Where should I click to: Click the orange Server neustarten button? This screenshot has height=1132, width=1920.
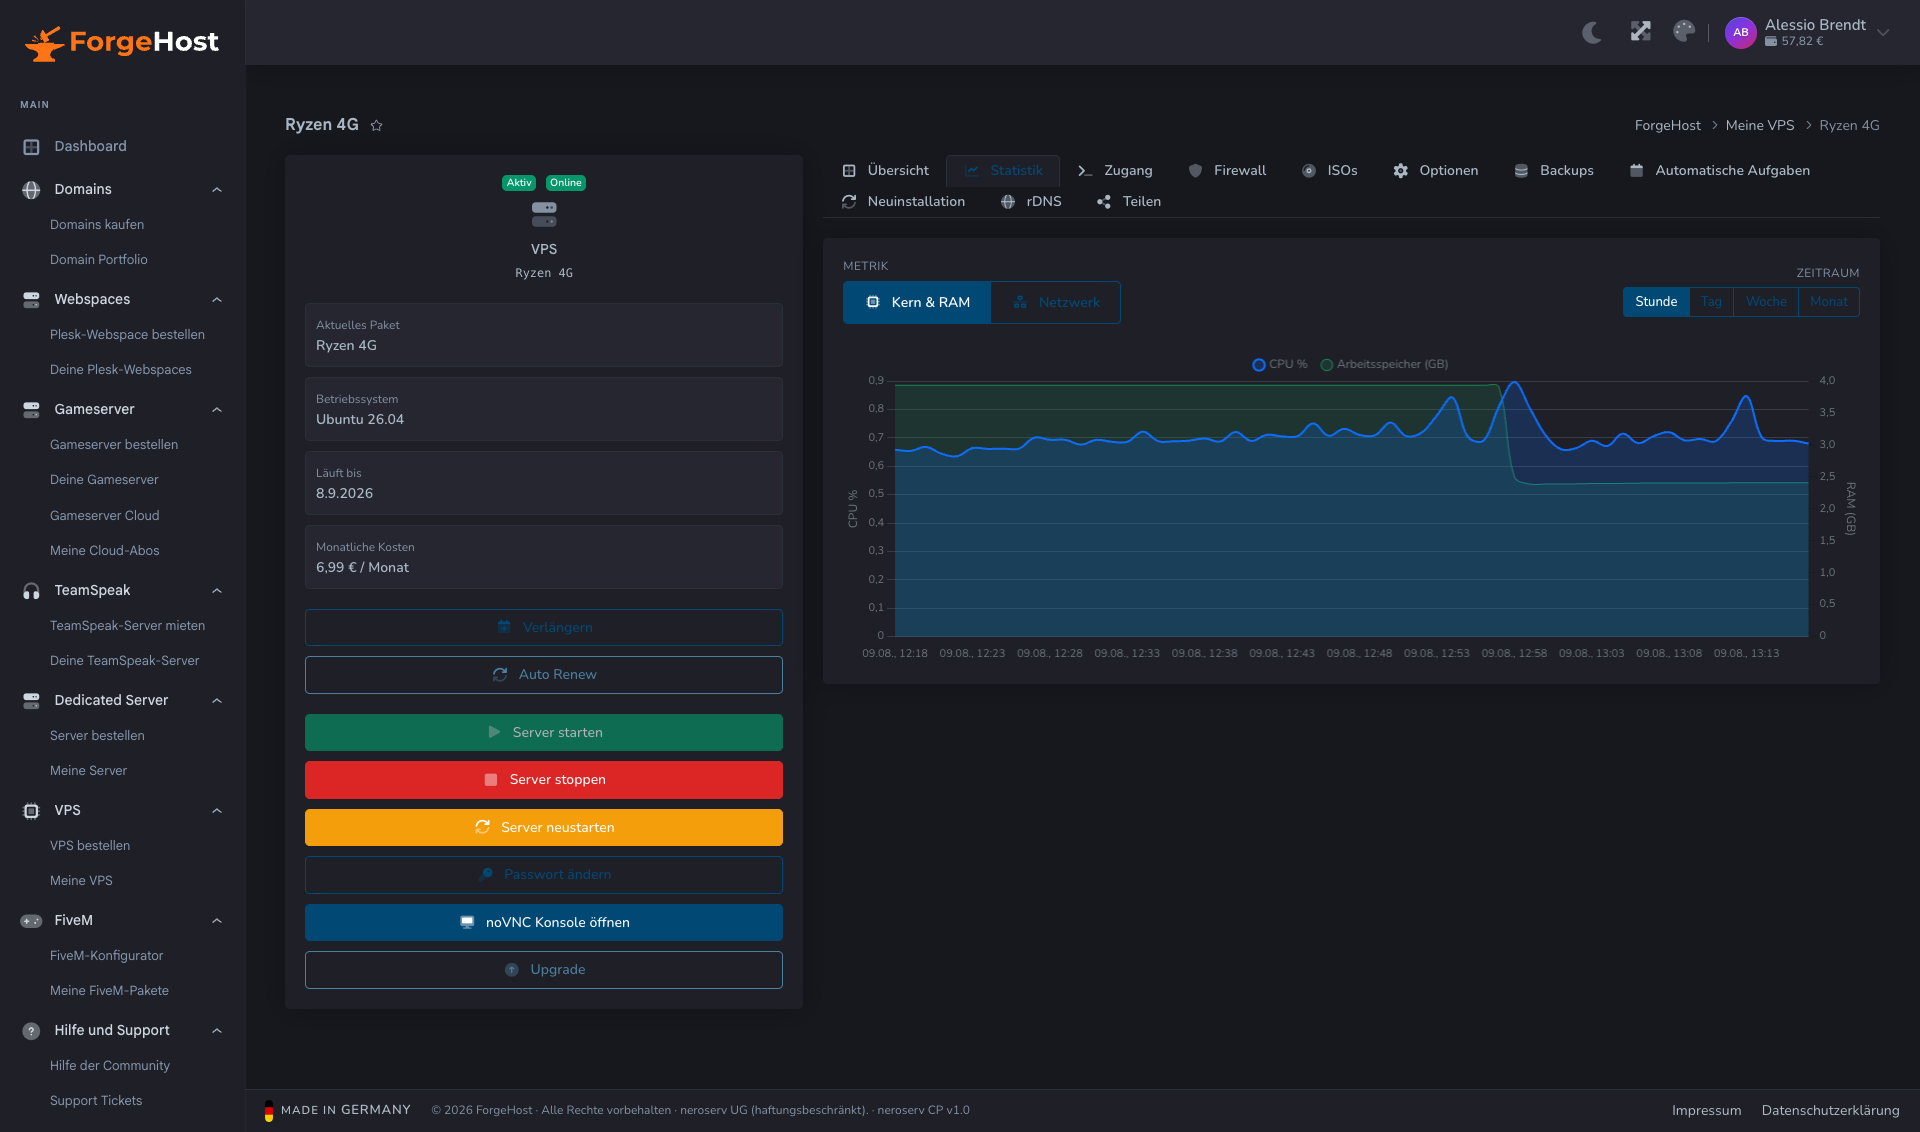544,827
